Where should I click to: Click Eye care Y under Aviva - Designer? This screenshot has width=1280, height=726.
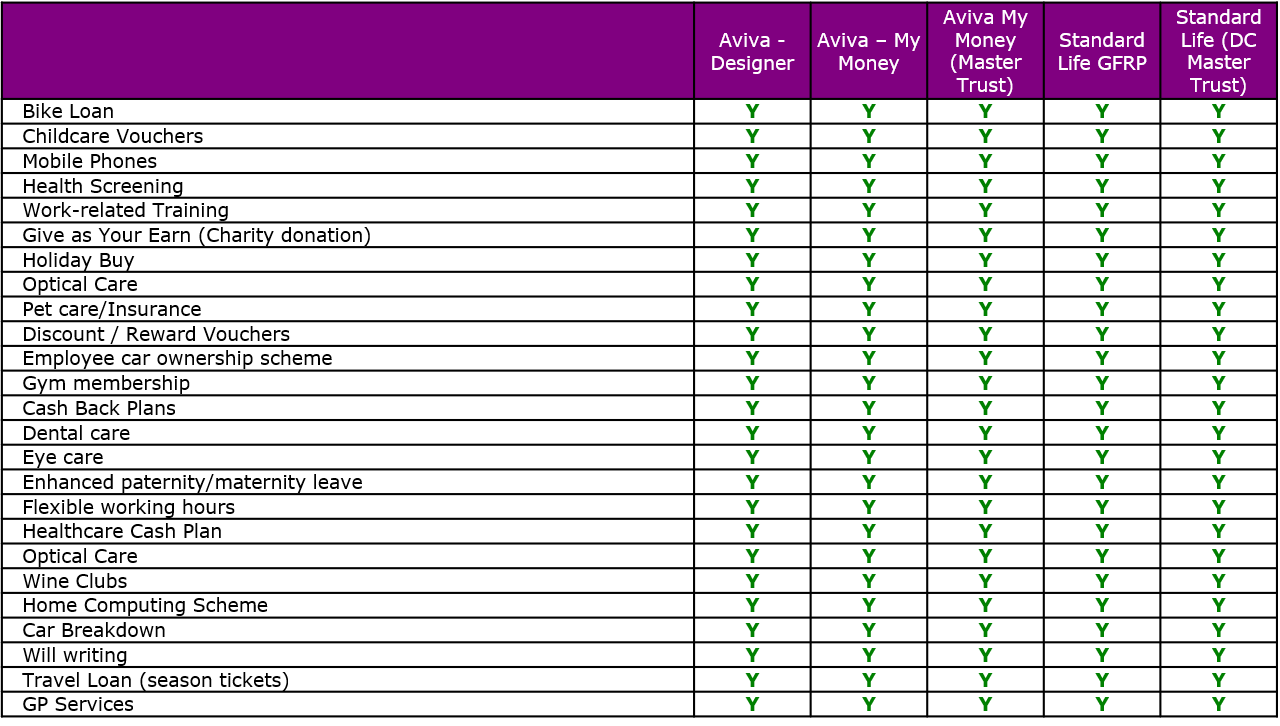pyautogui.click(x=752, y=457)
